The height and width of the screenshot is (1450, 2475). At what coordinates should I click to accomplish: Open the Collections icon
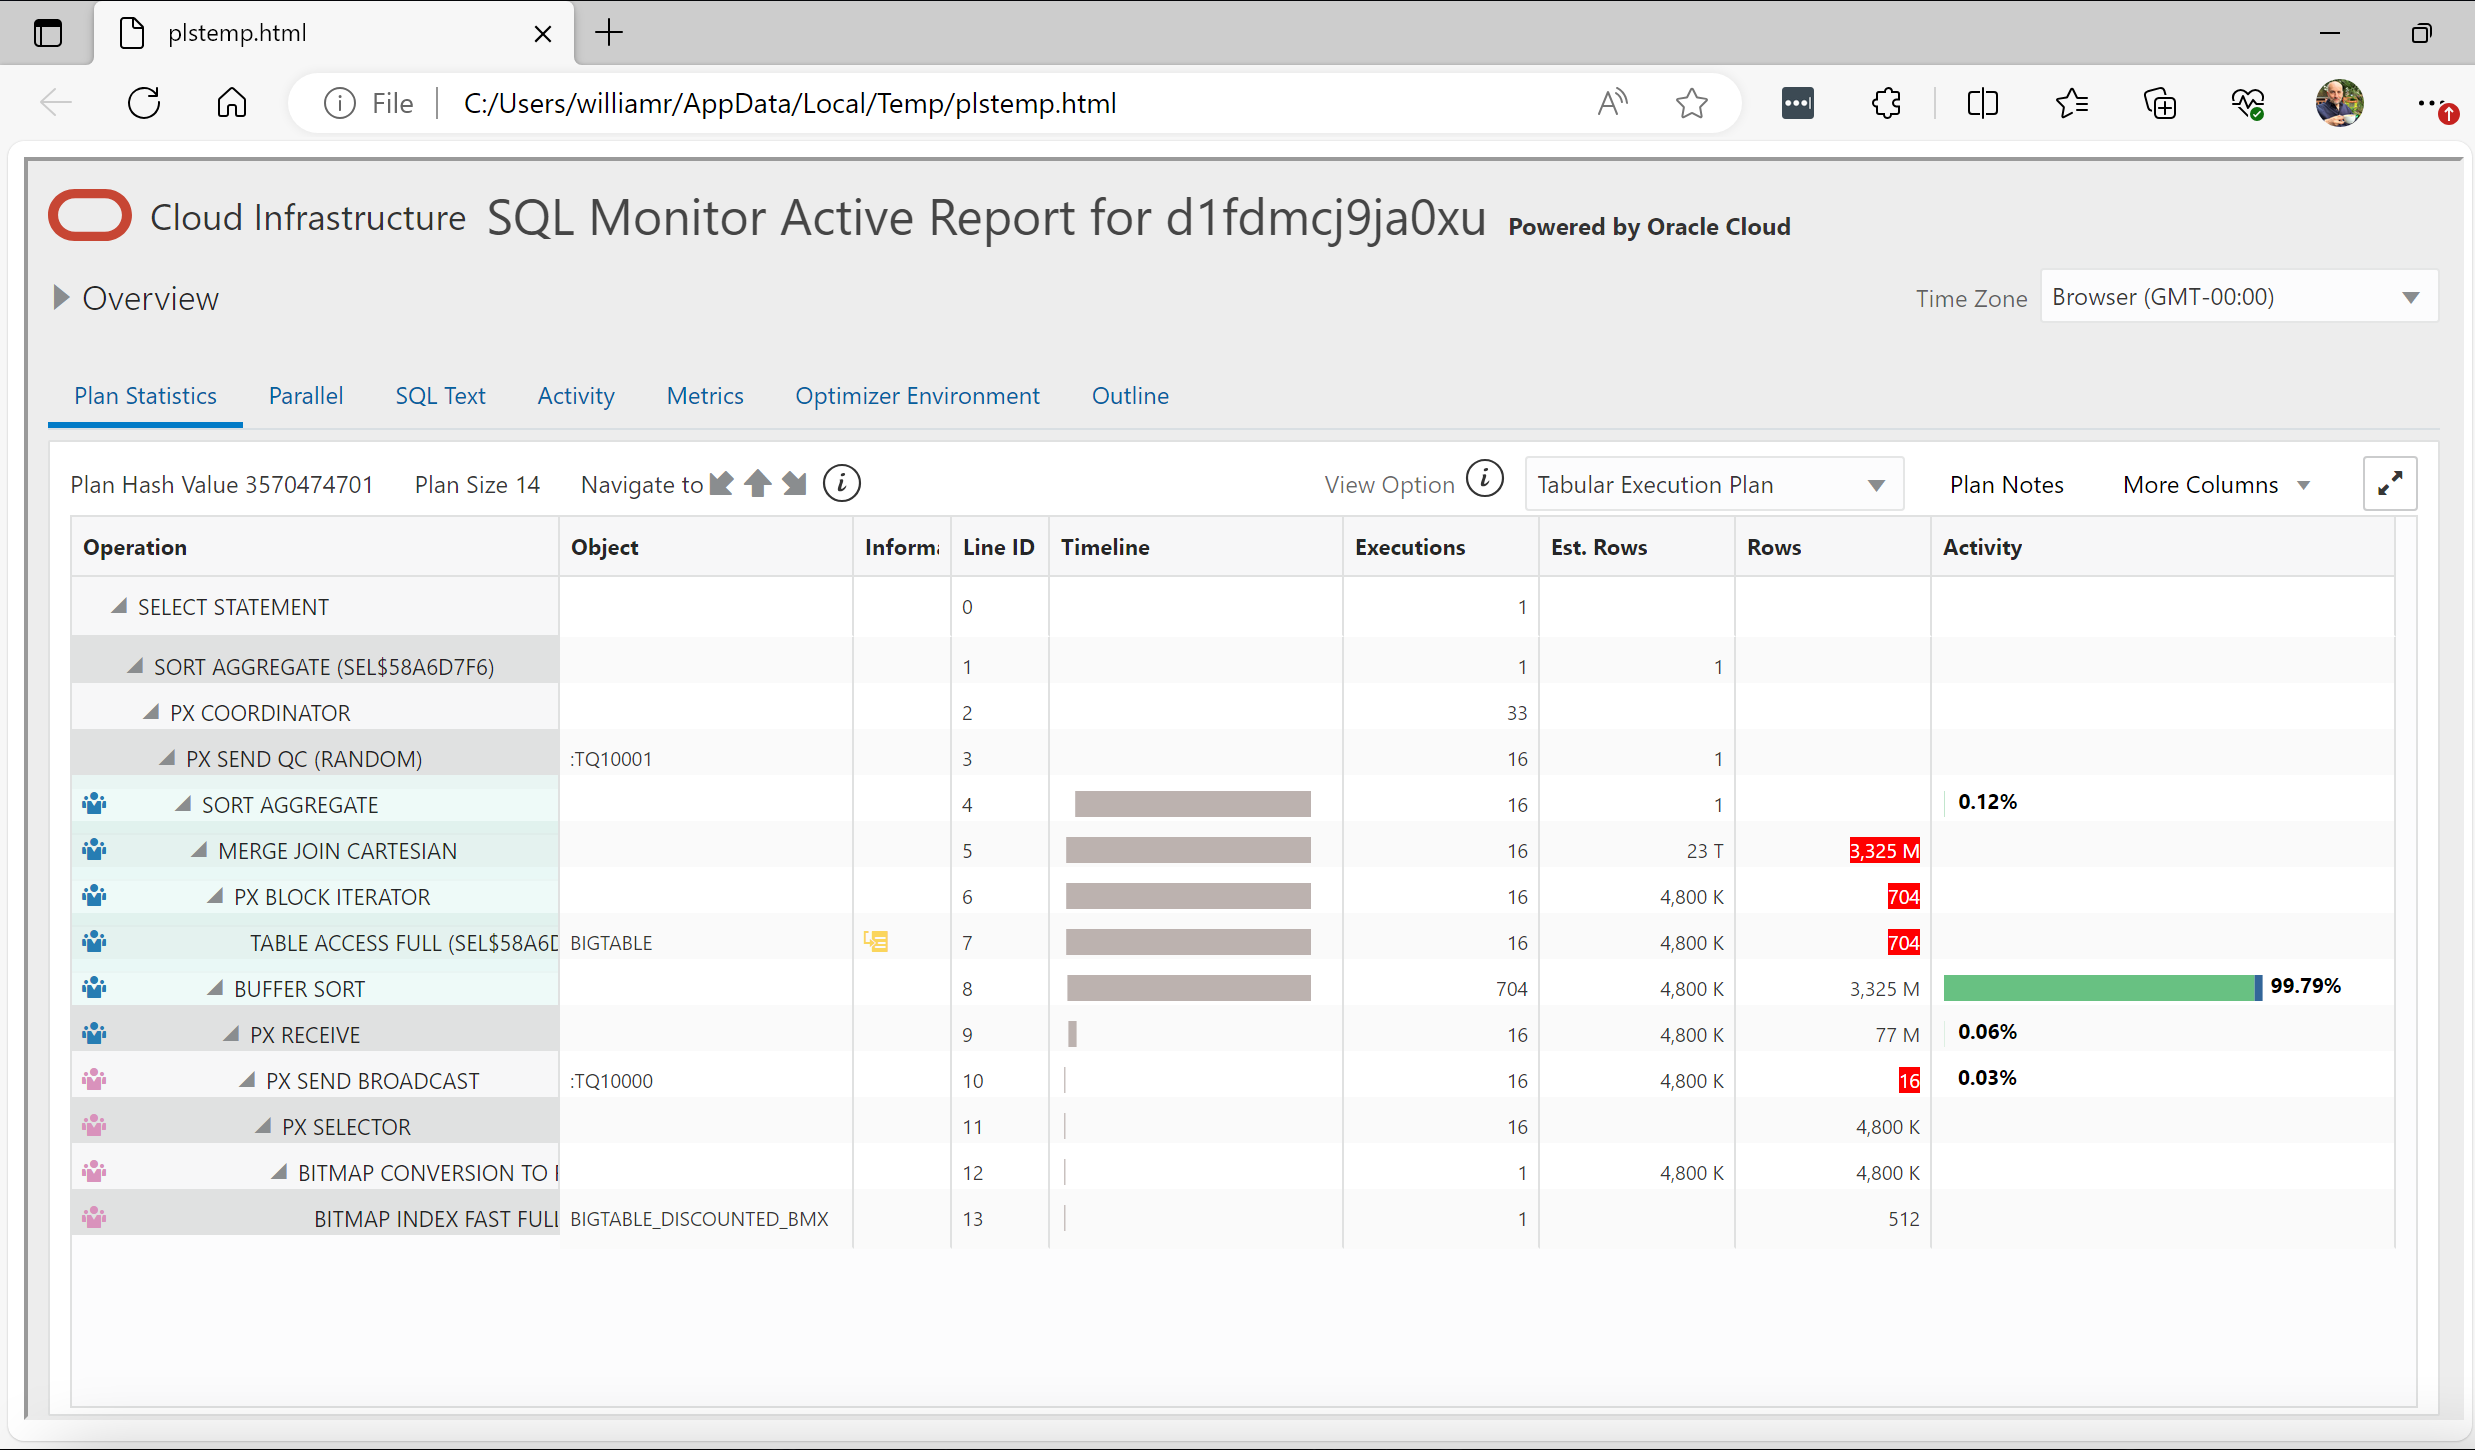click(2160, 103)
